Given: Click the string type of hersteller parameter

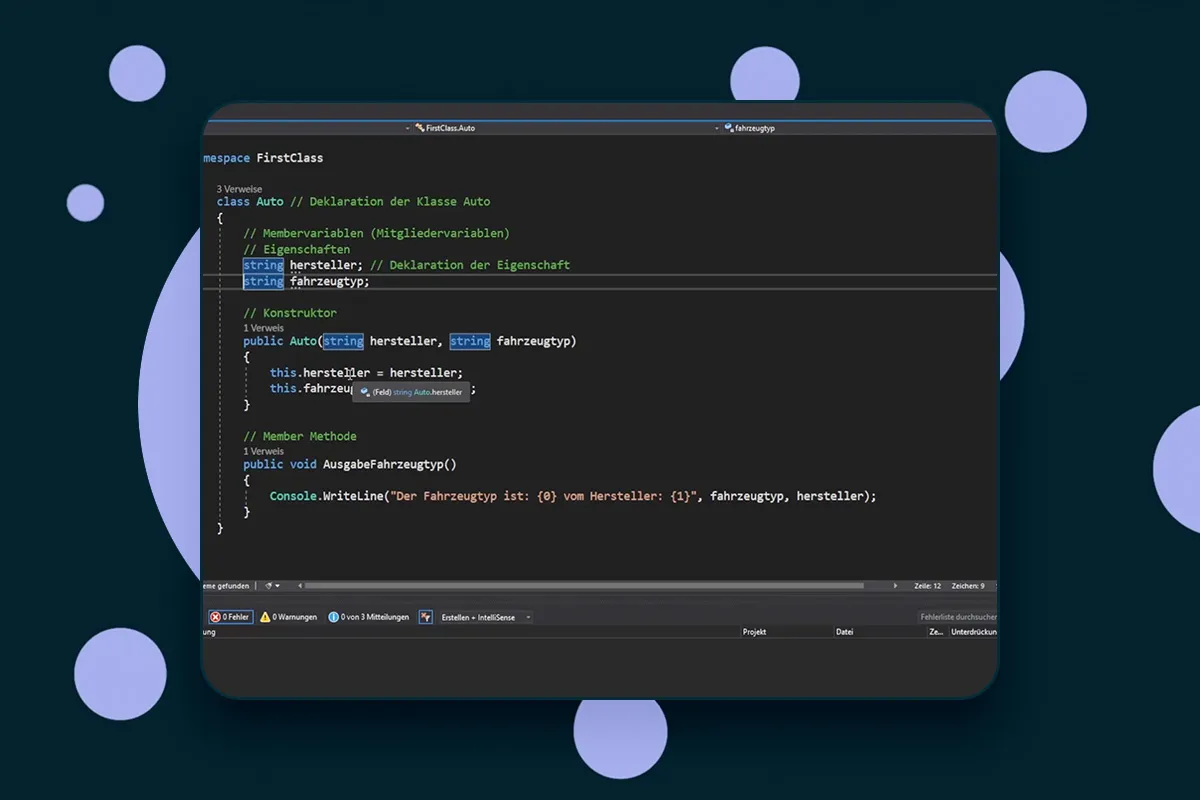Looking at the screenshot, I should (x=343, y=341).
